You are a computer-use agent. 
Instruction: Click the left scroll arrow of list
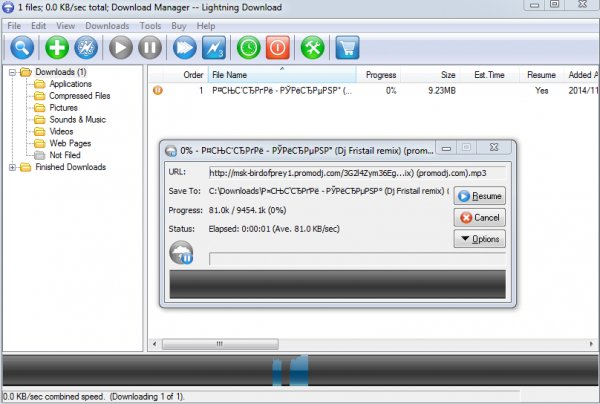(x=155, y=344)
